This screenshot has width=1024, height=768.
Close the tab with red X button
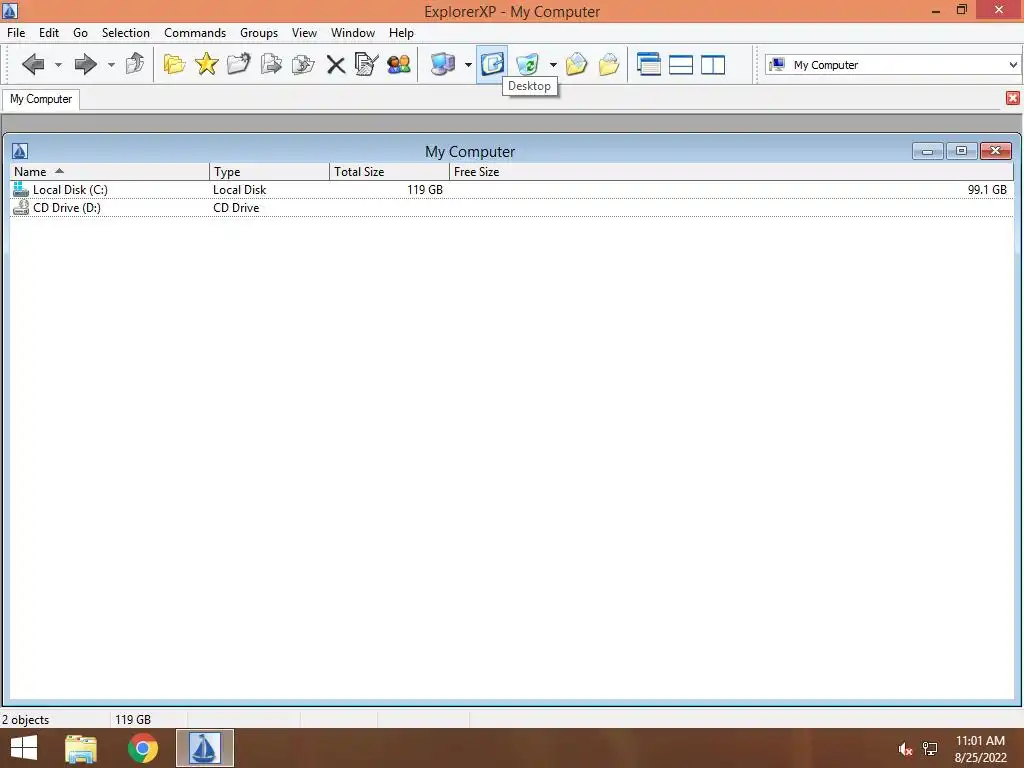pyautogui.click(x=1012, y=98)
